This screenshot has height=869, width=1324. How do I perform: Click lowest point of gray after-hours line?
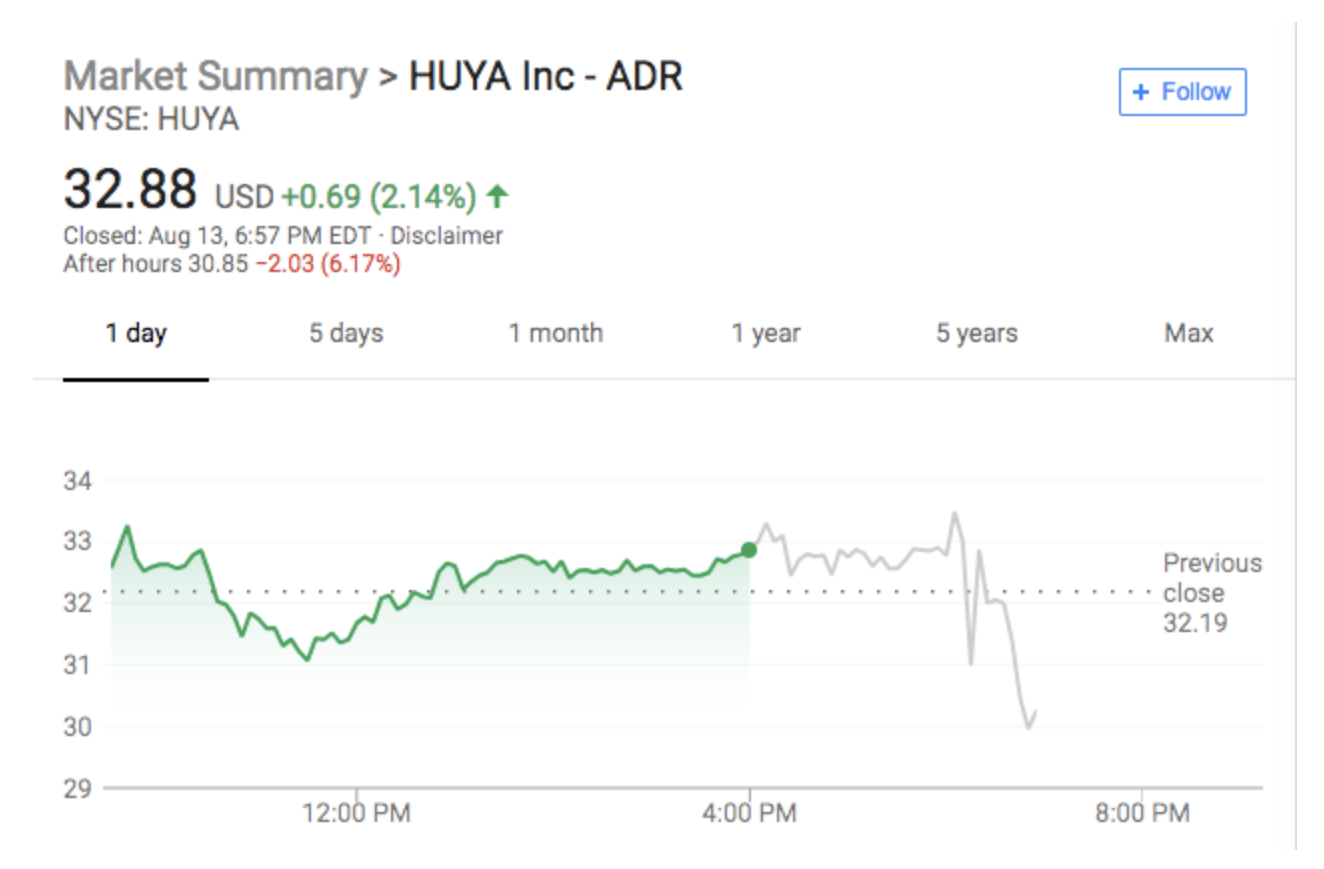[x=1028, y=728]
